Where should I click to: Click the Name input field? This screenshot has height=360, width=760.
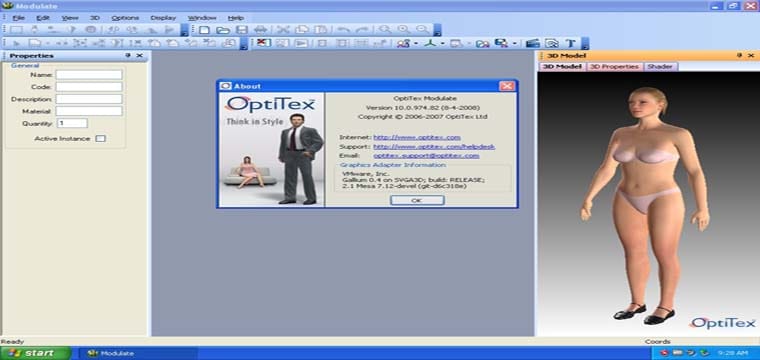point(89,75)
